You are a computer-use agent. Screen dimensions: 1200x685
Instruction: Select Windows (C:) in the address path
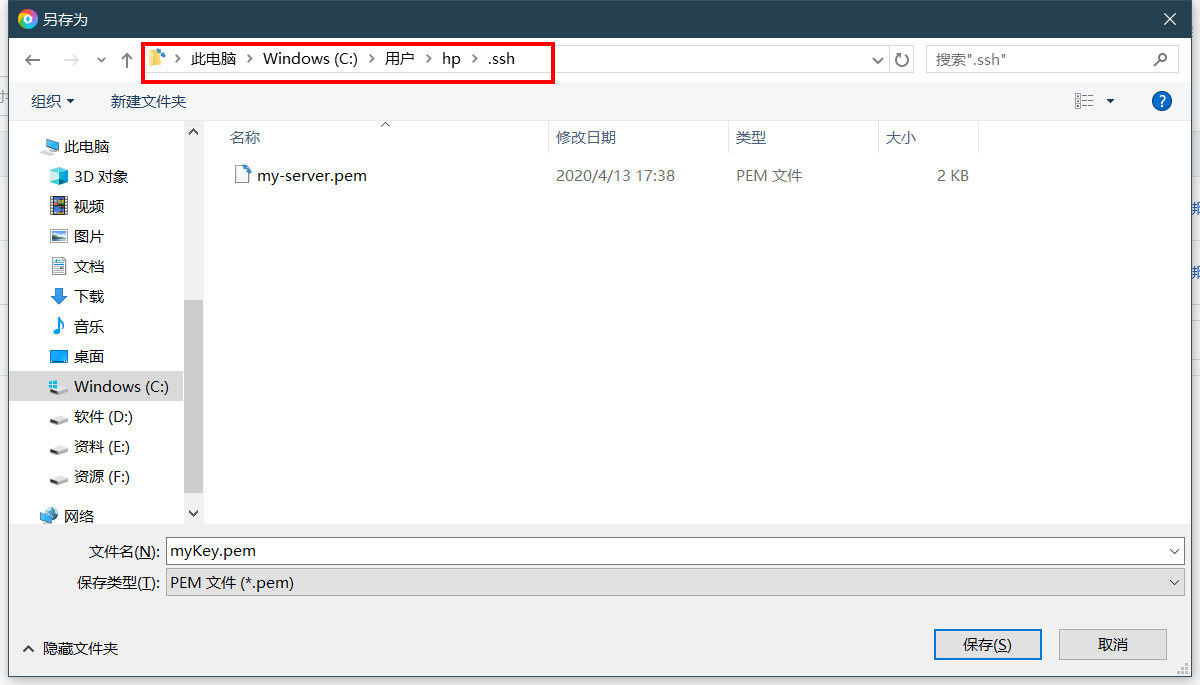[310, 59]
